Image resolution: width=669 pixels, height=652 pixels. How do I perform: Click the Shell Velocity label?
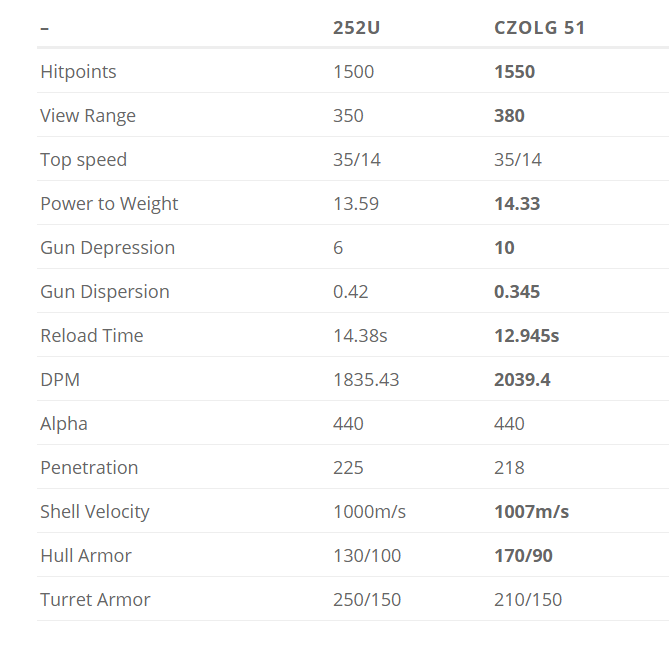(x=95, y=512)
